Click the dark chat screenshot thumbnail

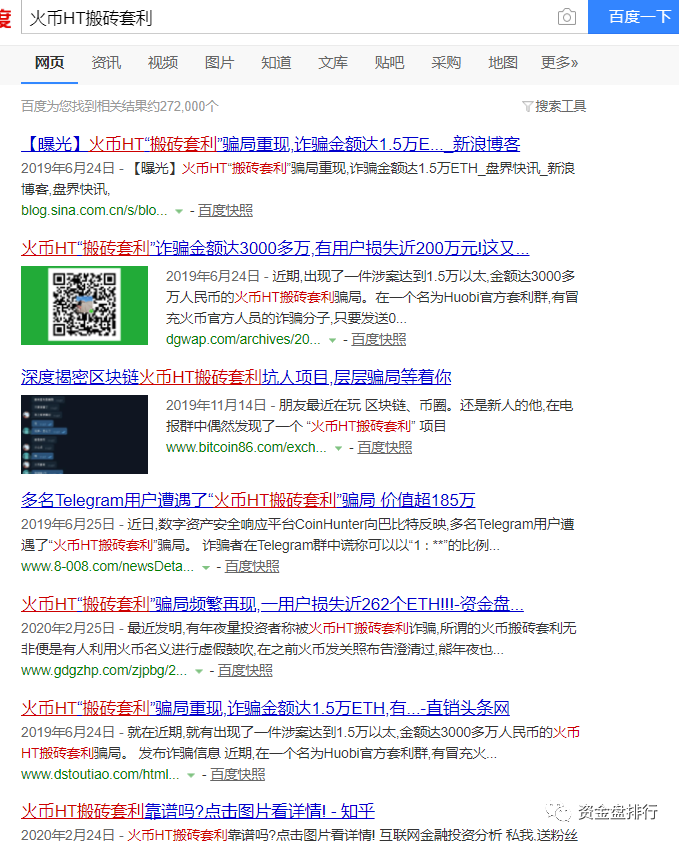pos(84,434)
